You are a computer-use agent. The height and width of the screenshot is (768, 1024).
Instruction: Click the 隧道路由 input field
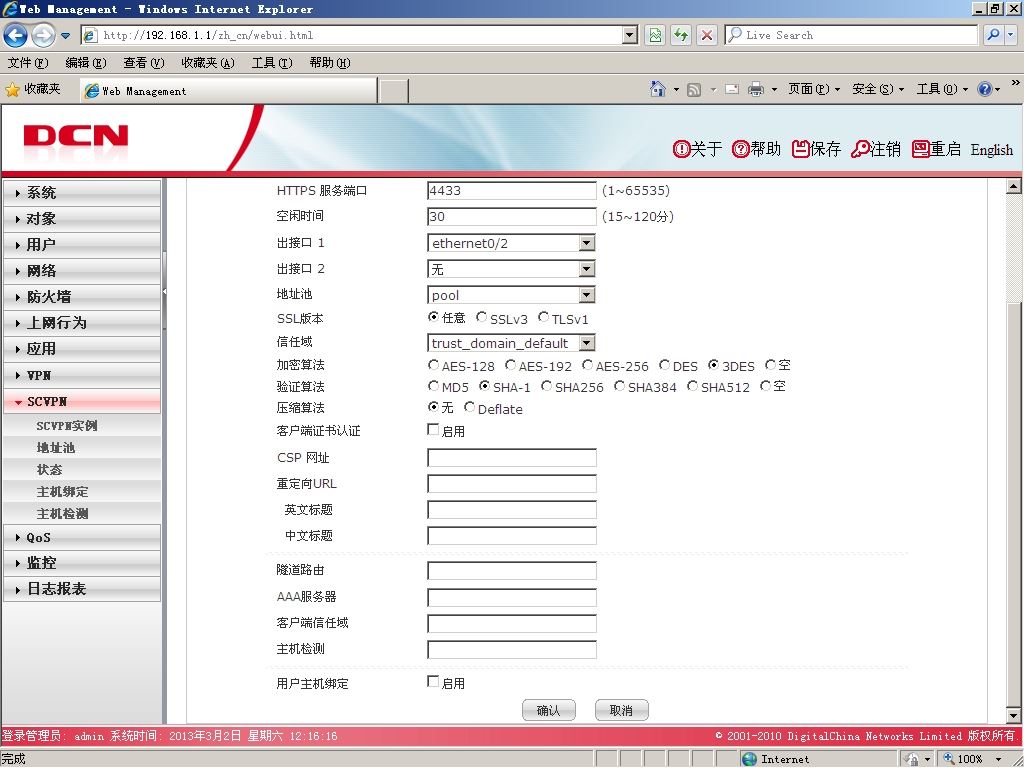pos(511,571)
